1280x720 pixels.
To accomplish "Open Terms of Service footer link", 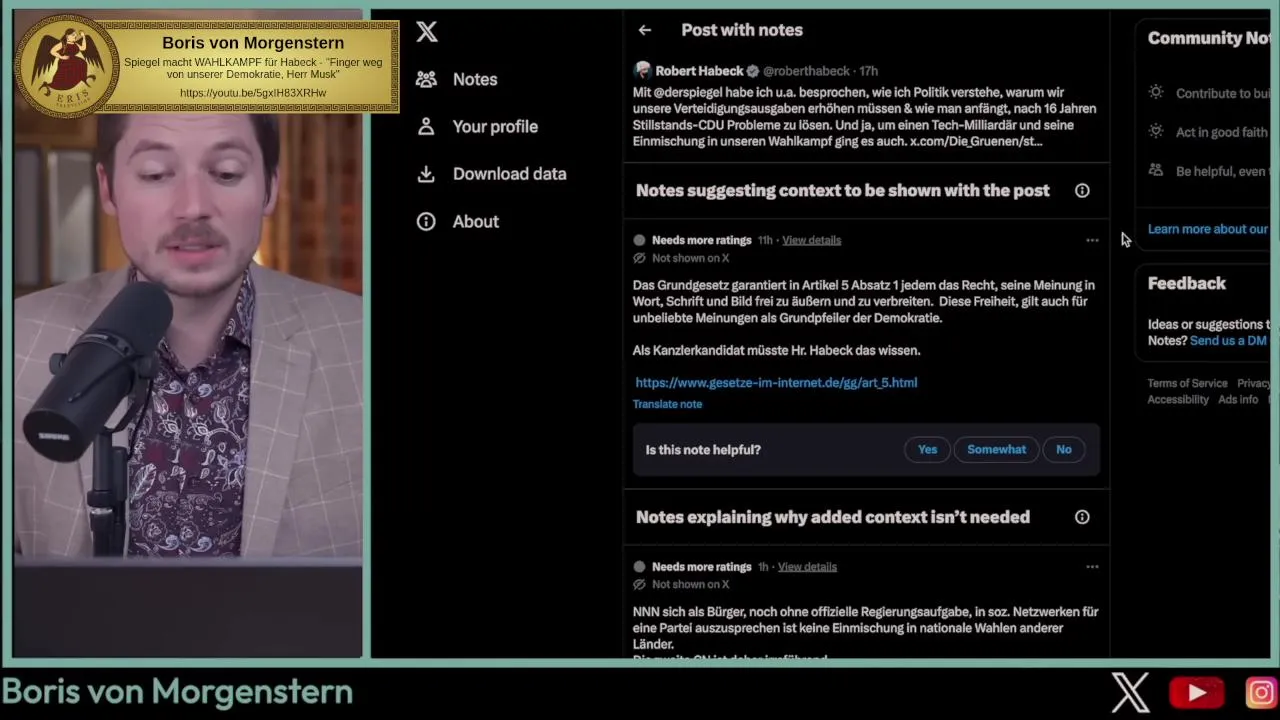I will (1187, 383).
